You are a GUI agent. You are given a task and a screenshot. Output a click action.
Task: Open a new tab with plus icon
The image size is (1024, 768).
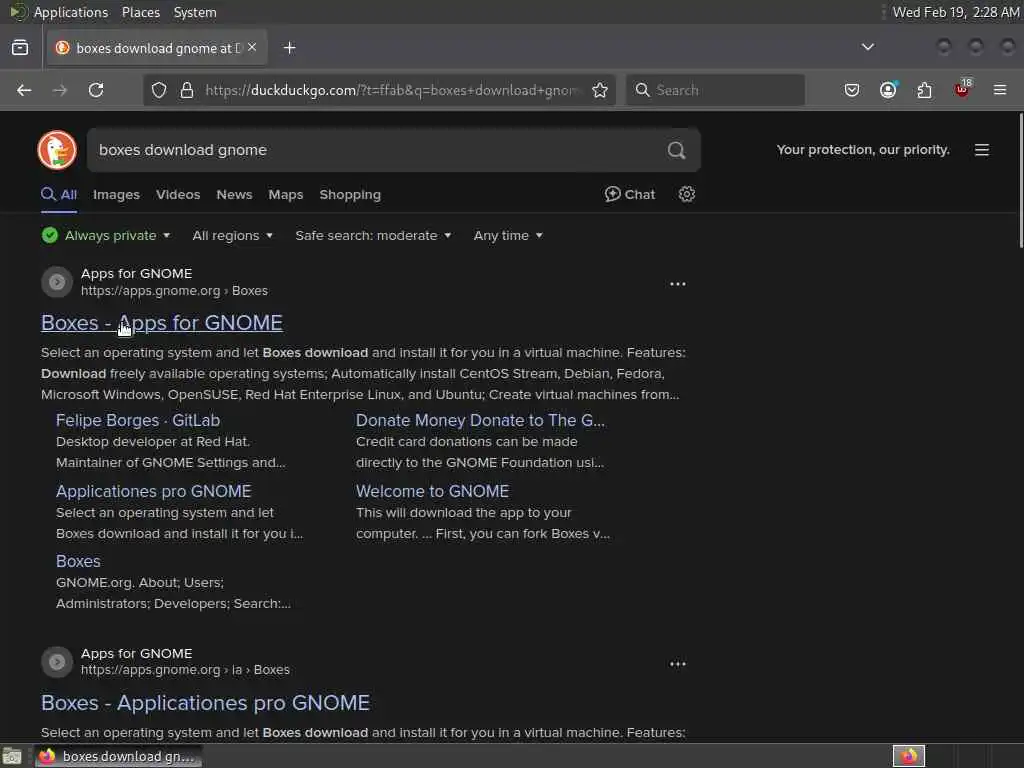290,48
